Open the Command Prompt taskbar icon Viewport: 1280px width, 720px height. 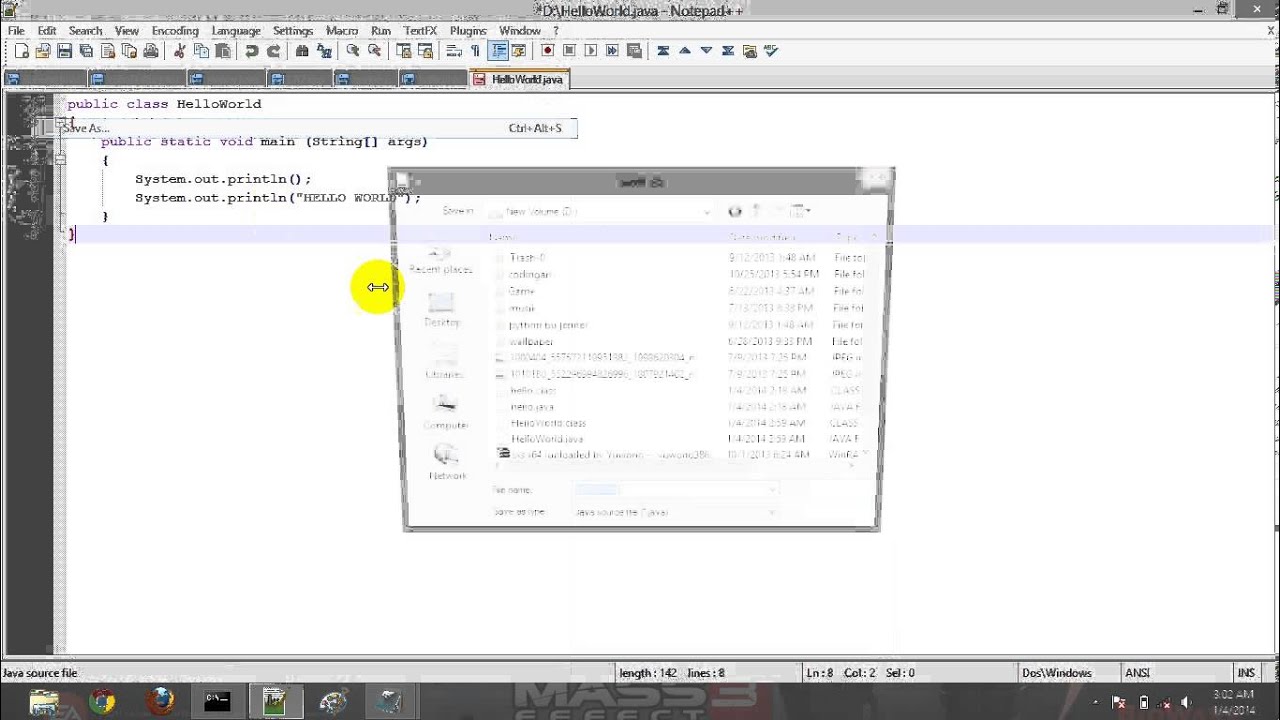point(217,702)
